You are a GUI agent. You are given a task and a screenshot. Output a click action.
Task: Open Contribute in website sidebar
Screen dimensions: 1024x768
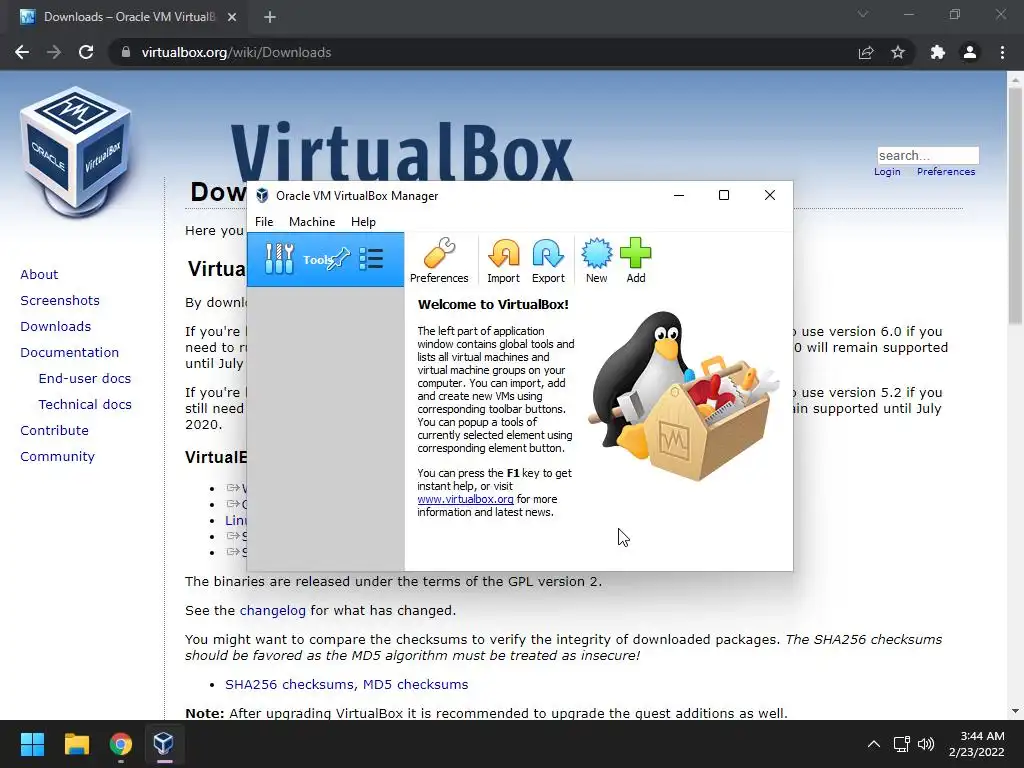(54, 431)
